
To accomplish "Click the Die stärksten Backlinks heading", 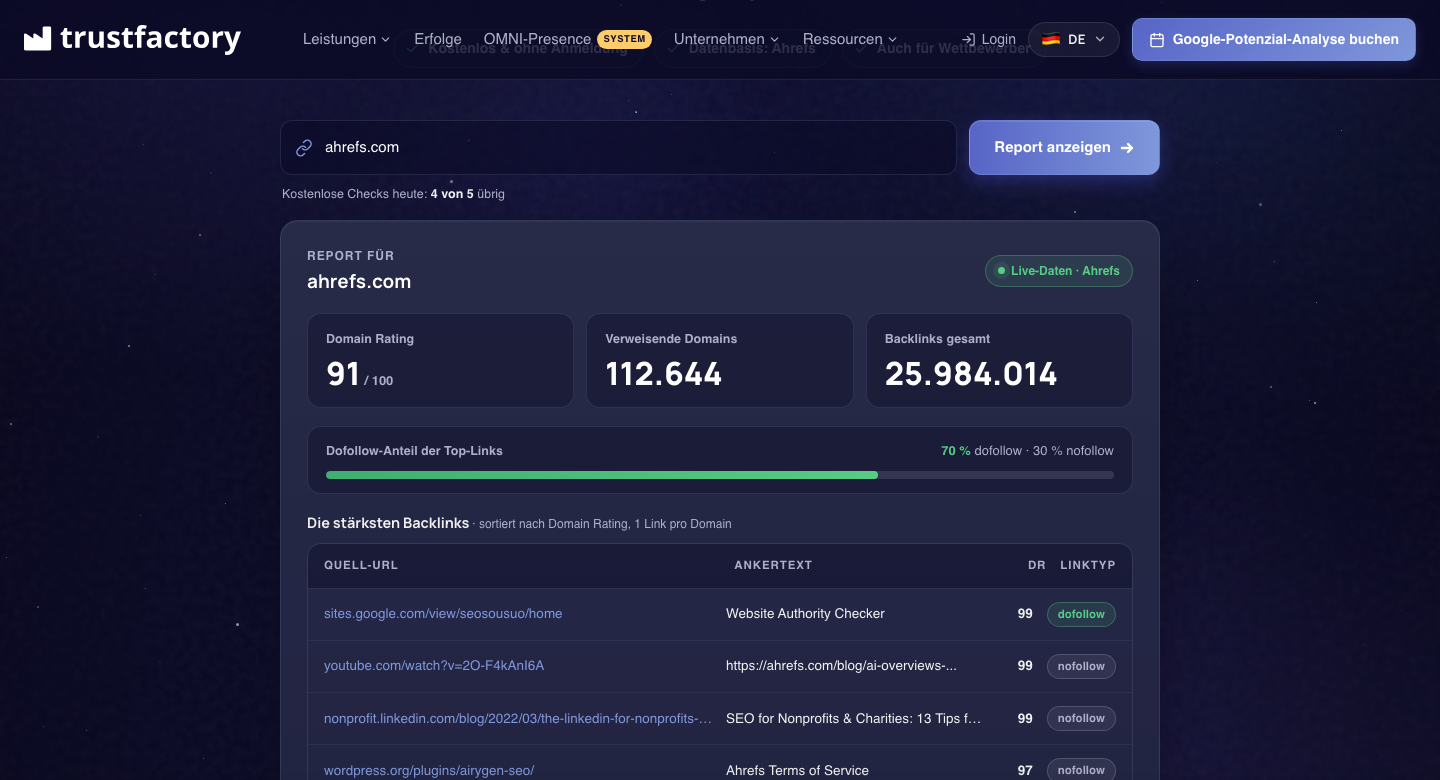I will click(x=388, y=523).
